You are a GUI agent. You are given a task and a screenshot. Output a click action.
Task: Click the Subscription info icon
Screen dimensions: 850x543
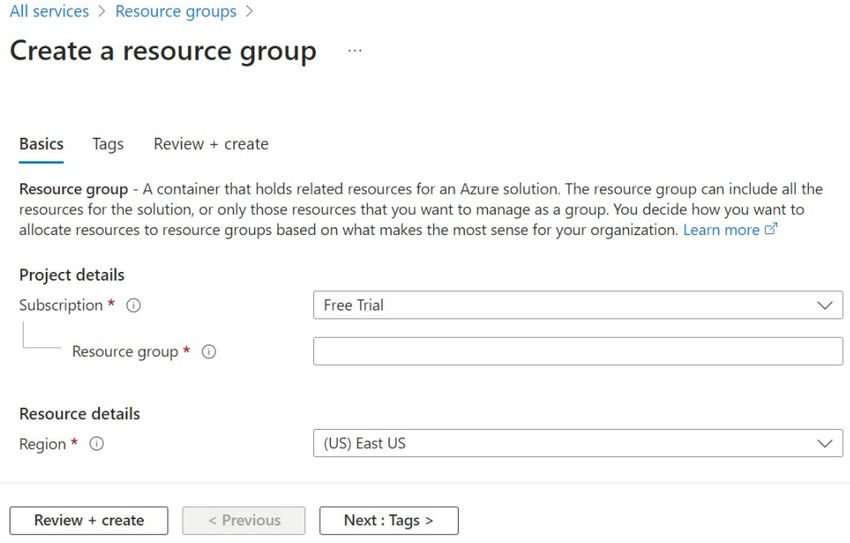tap(133, 306)
